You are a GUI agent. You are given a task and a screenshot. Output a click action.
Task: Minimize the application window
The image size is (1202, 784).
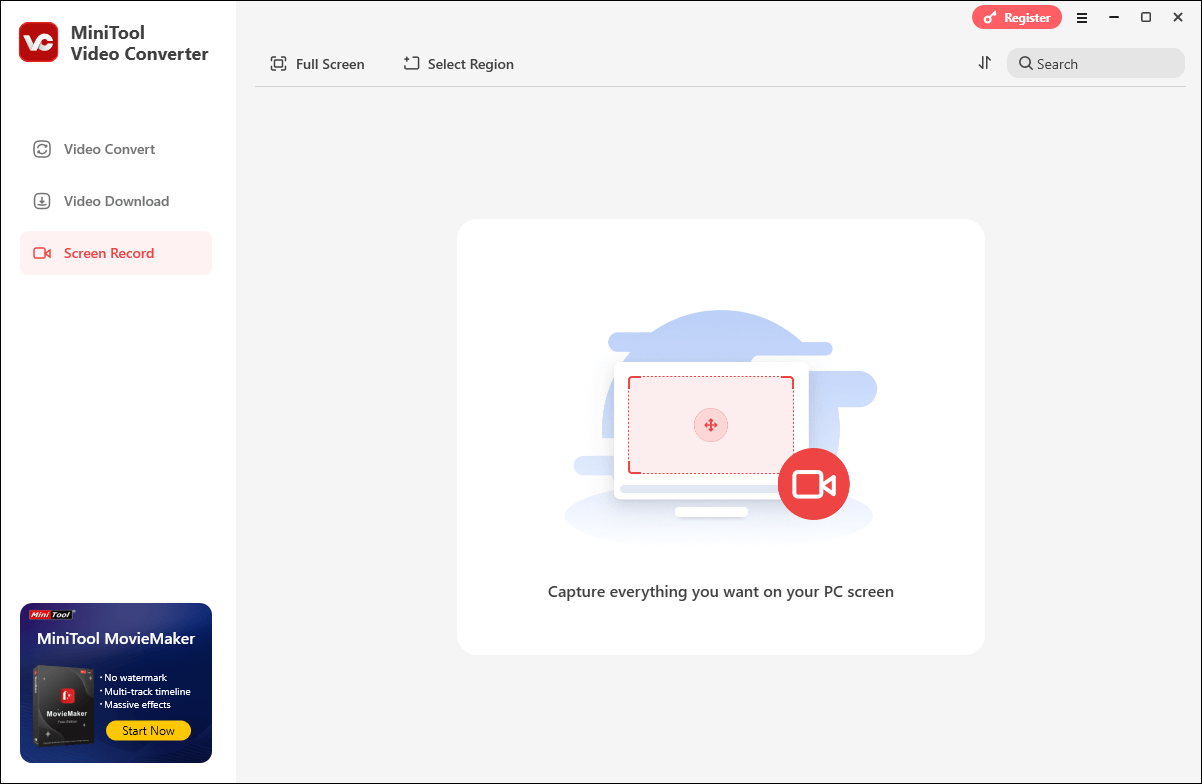pyautogui.click(x=1114, y=18)
